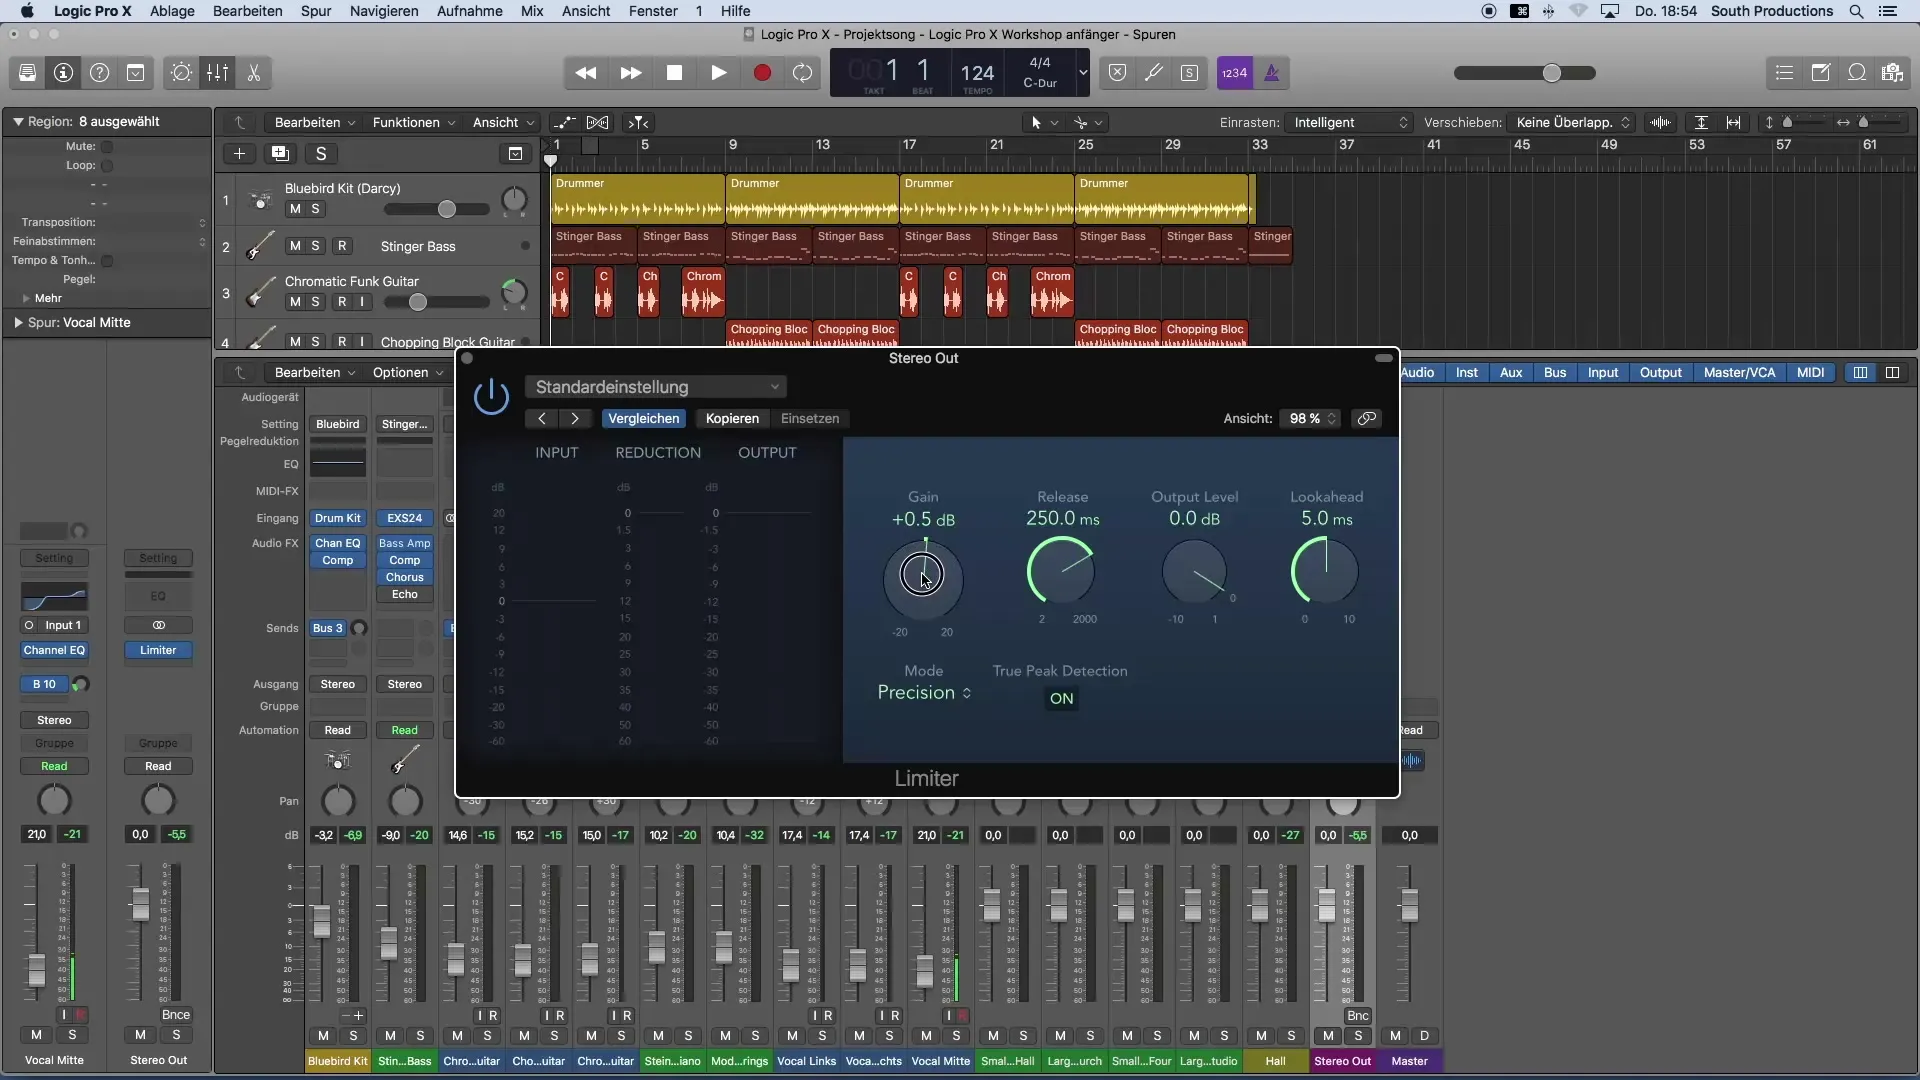Viewport: 1920px width, 1080px height.
Task: Adjust the Lookahead knob
Action: (x=1325, y=570)
